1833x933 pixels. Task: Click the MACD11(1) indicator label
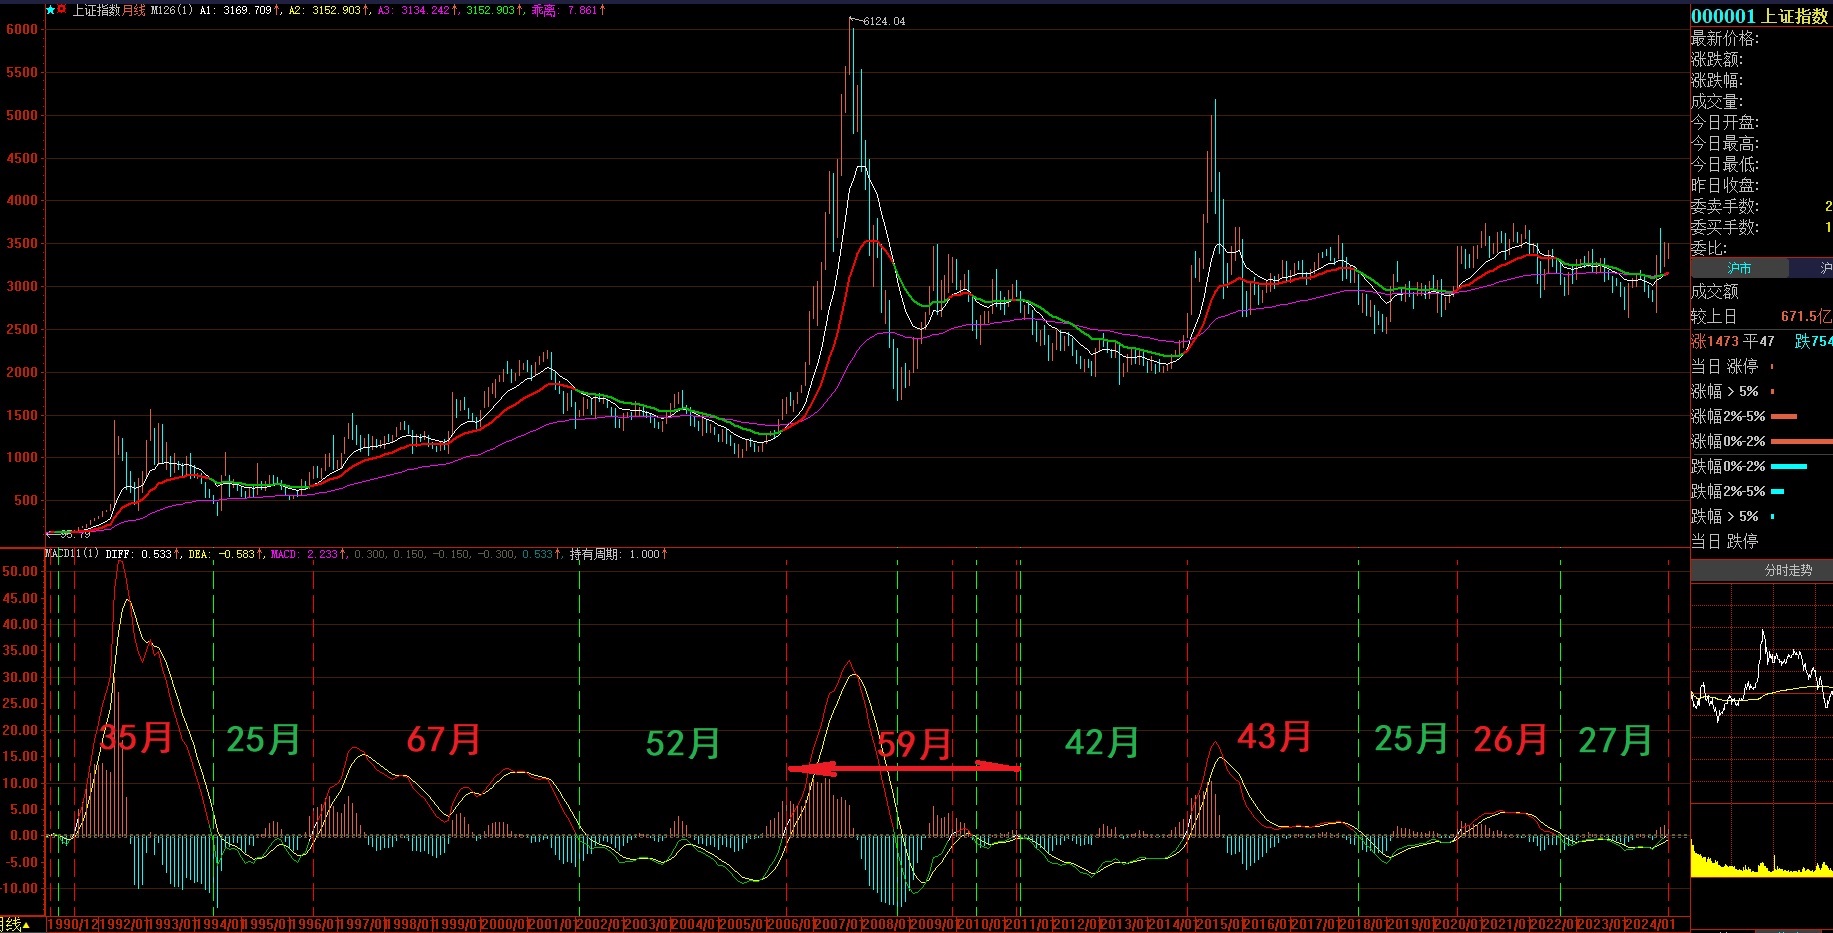[x=72, y=554]
